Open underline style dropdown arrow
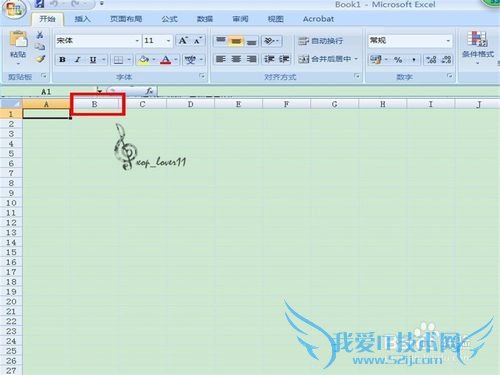This screenshot has width=500, height=375. (x=104, y=60)
